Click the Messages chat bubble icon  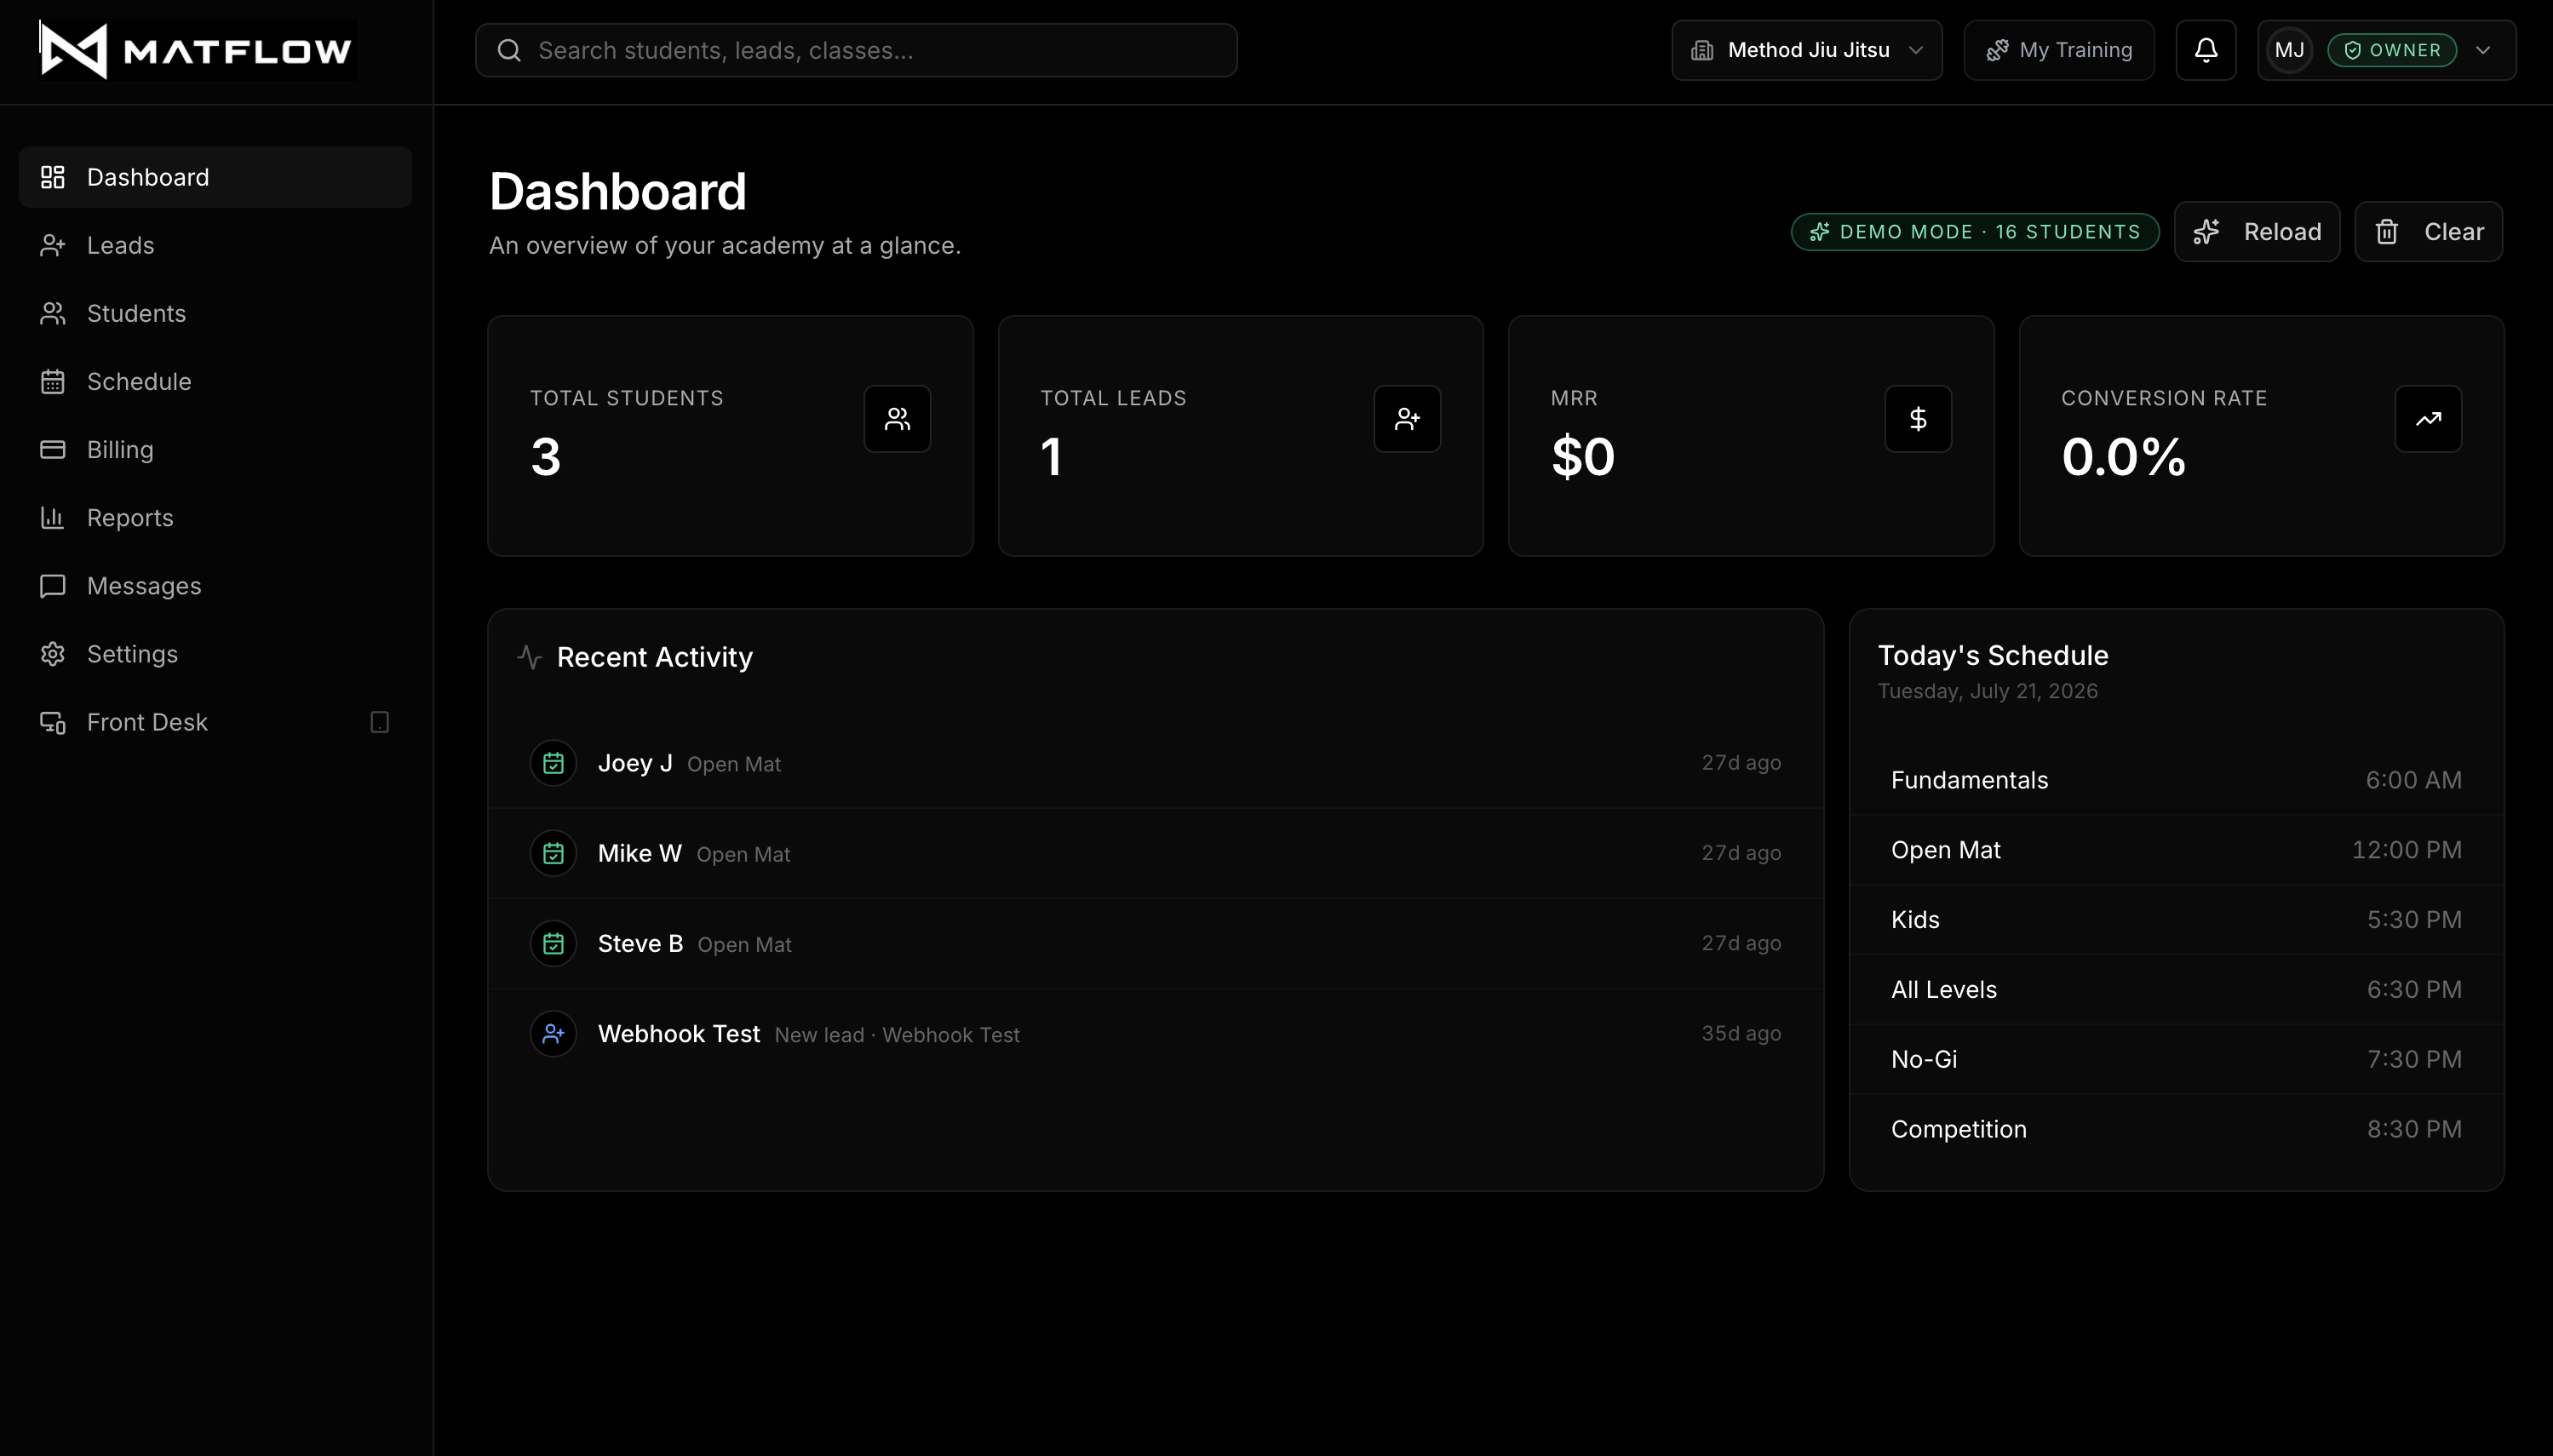coord(53,585)
